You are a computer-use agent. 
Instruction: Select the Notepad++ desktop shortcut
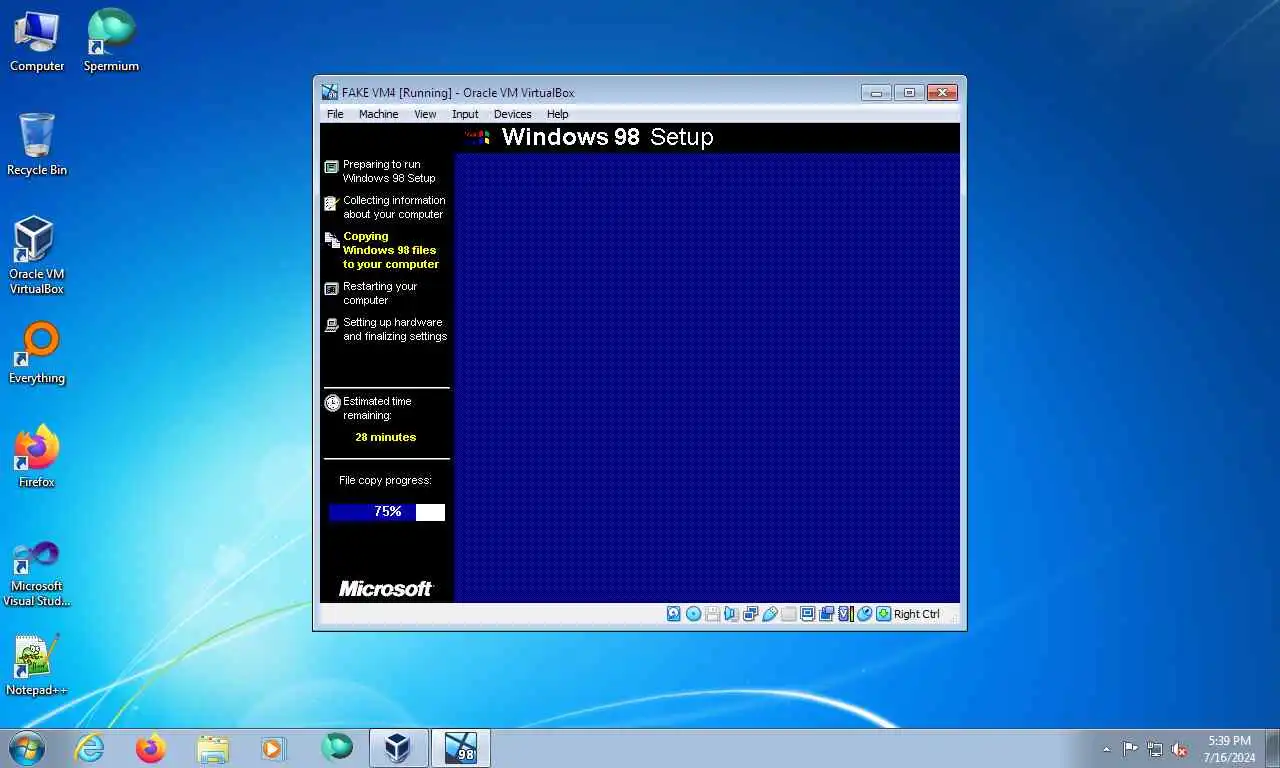coord(37,665)
